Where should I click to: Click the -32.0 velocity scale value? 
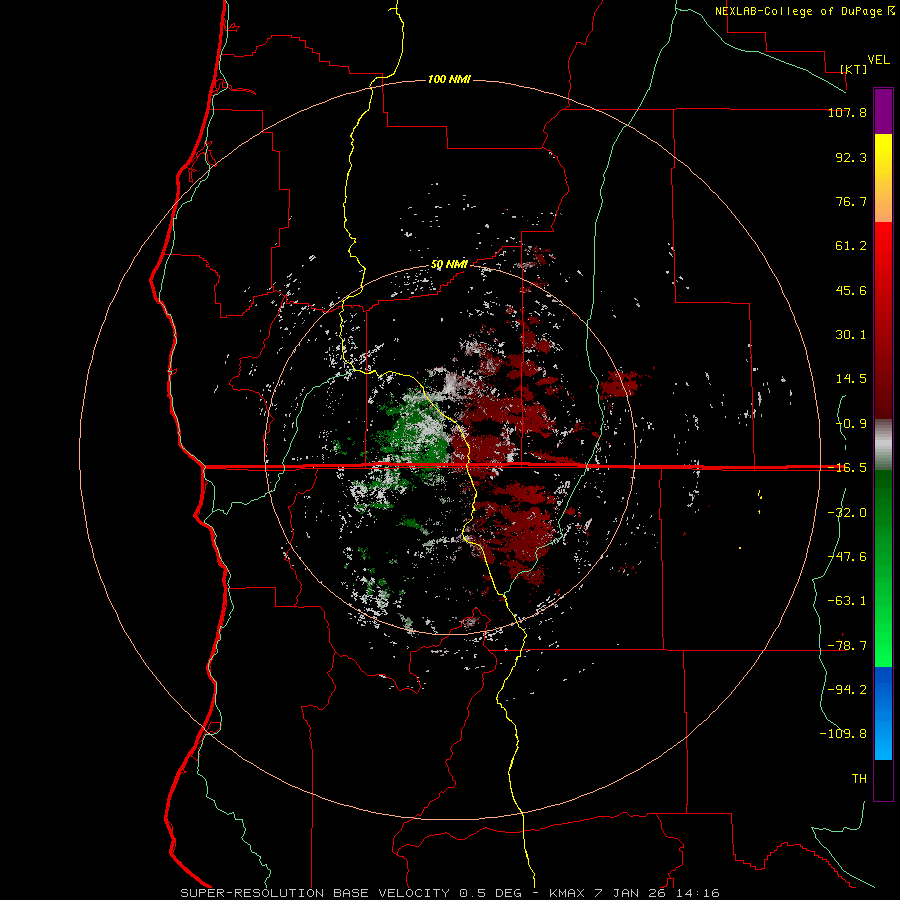[847, 513]
